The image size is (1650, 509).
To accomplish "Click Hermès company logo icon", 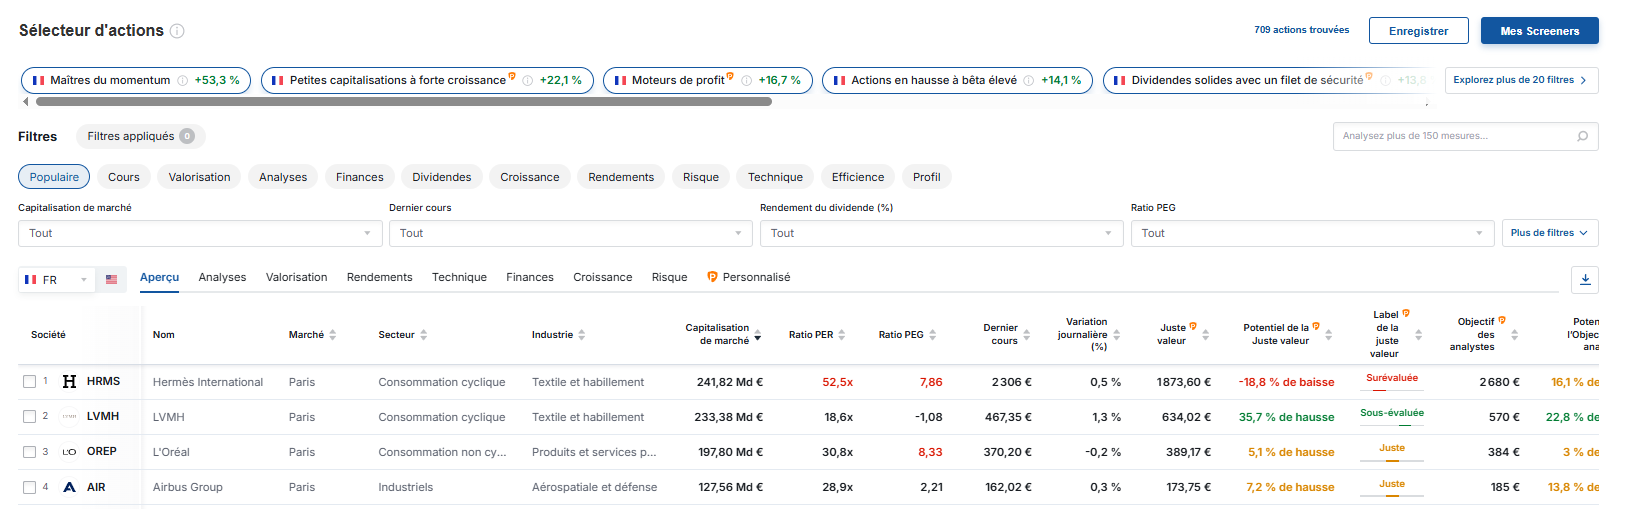I will [69, 382].
